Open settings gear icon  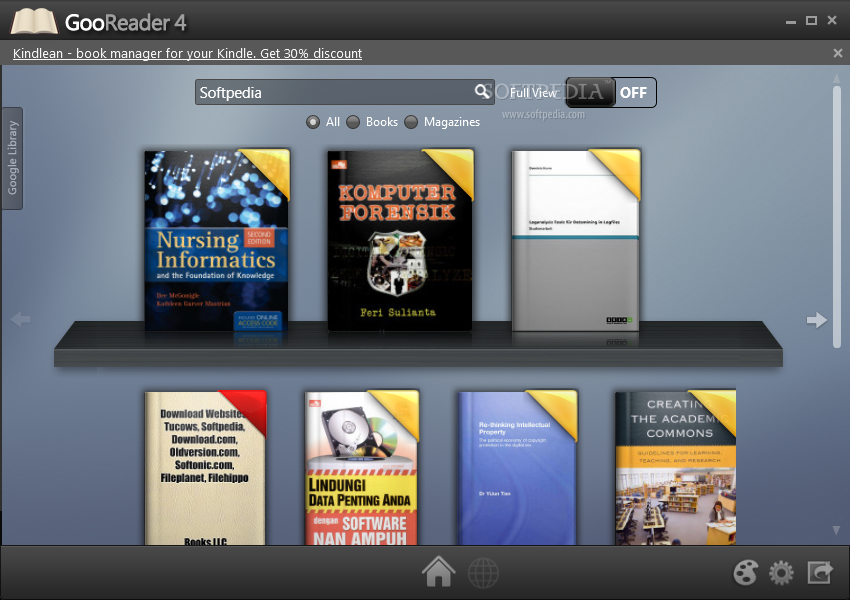[781, 572]
